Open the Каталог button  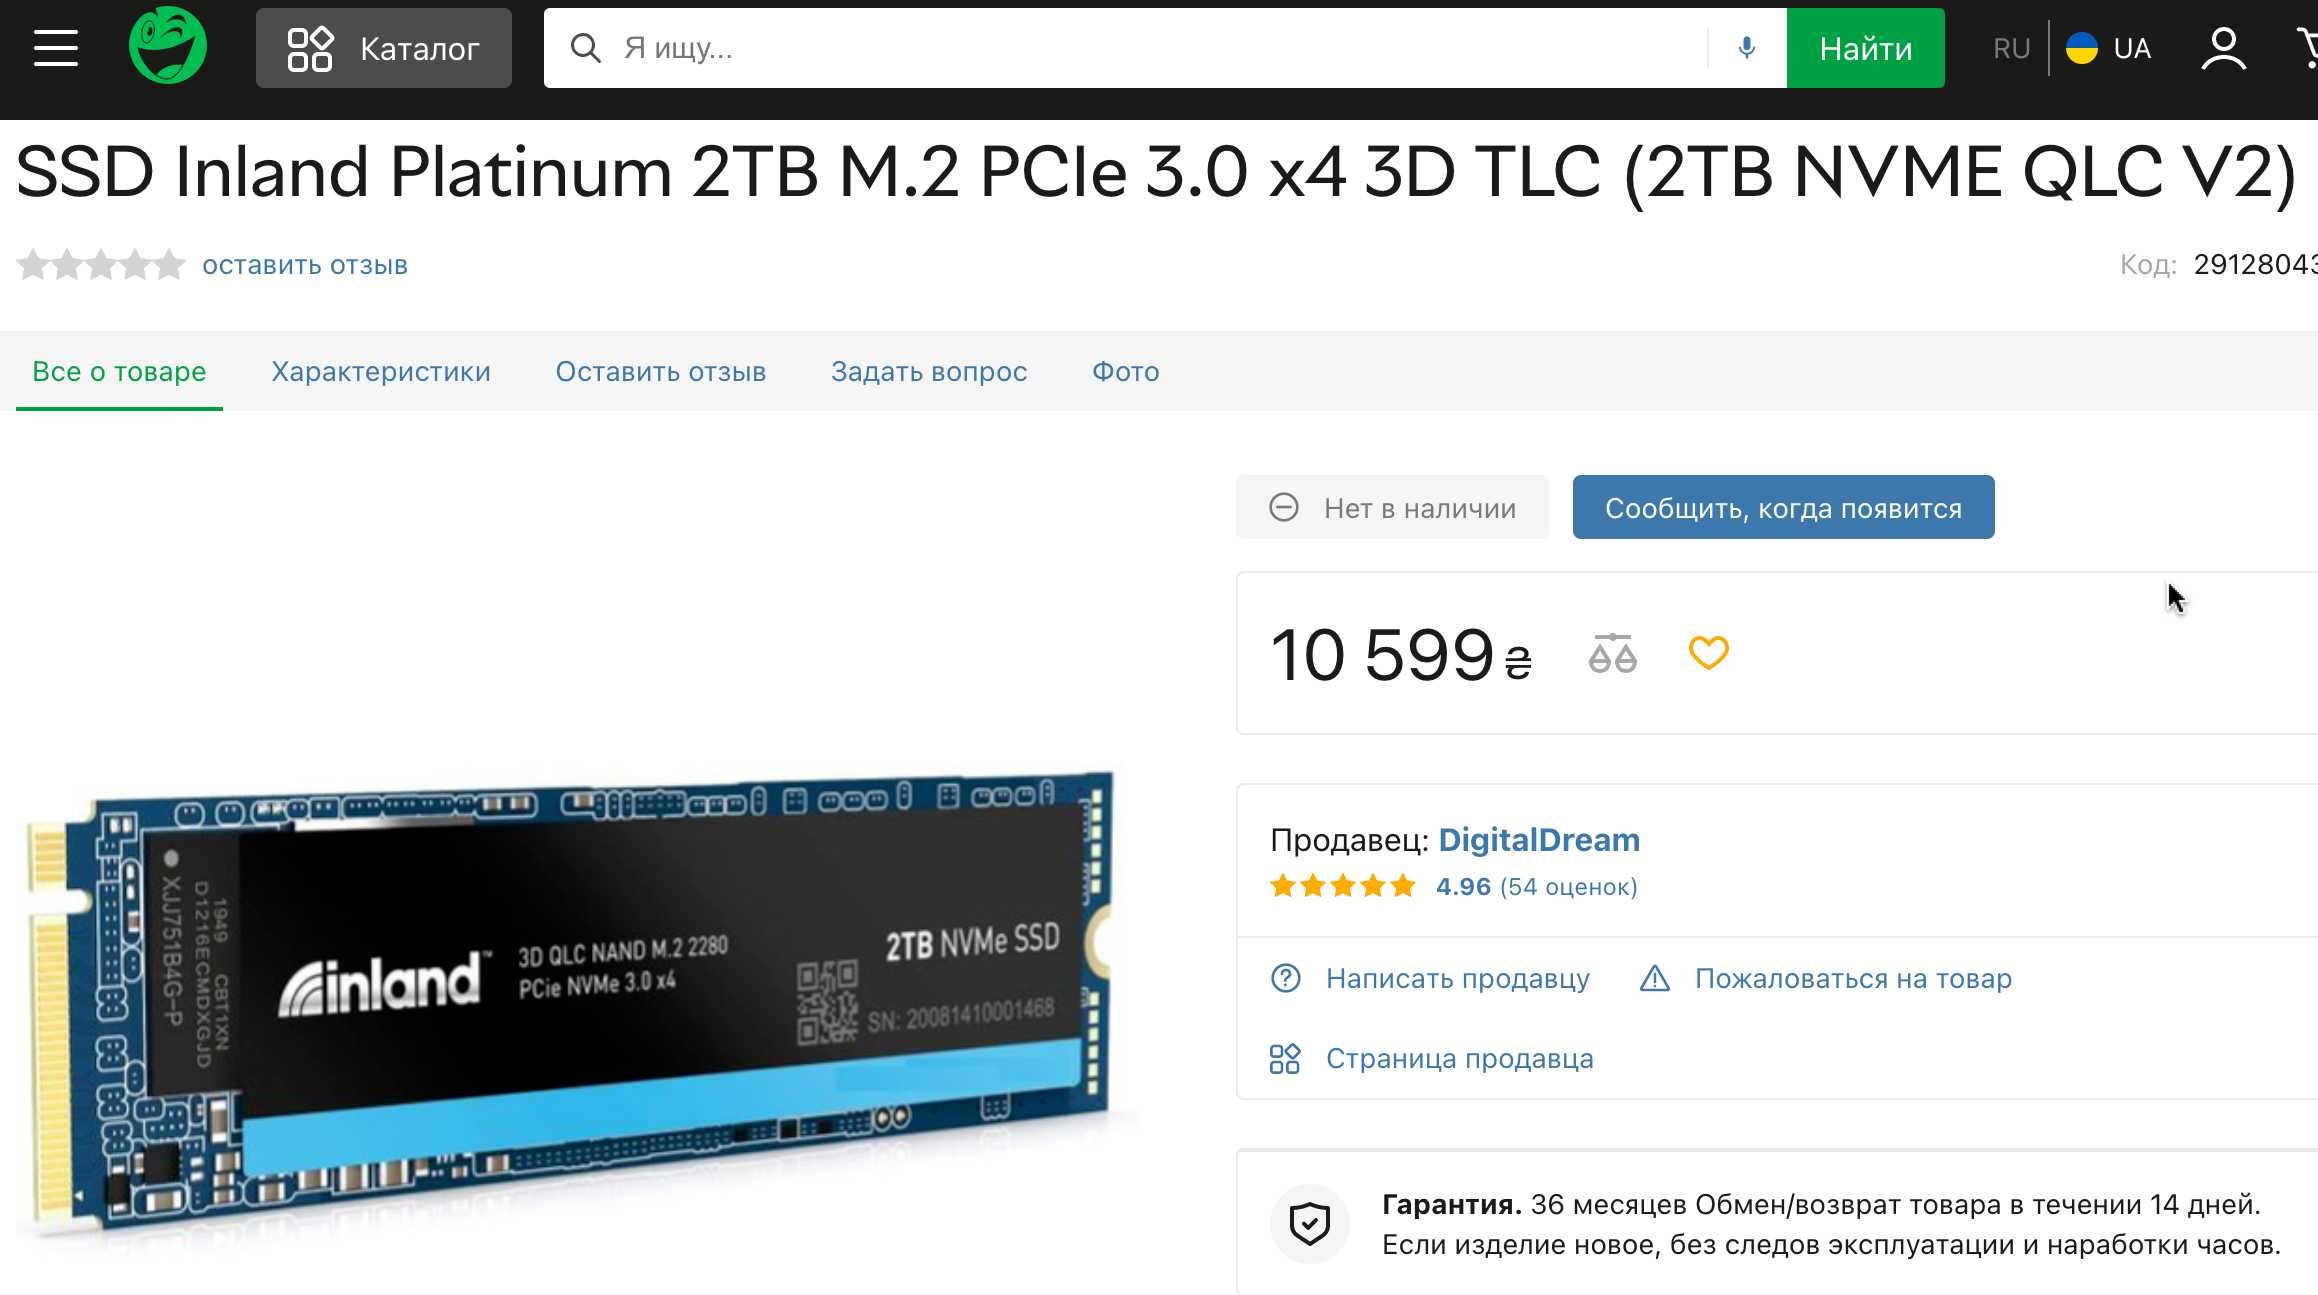[384, 48]
